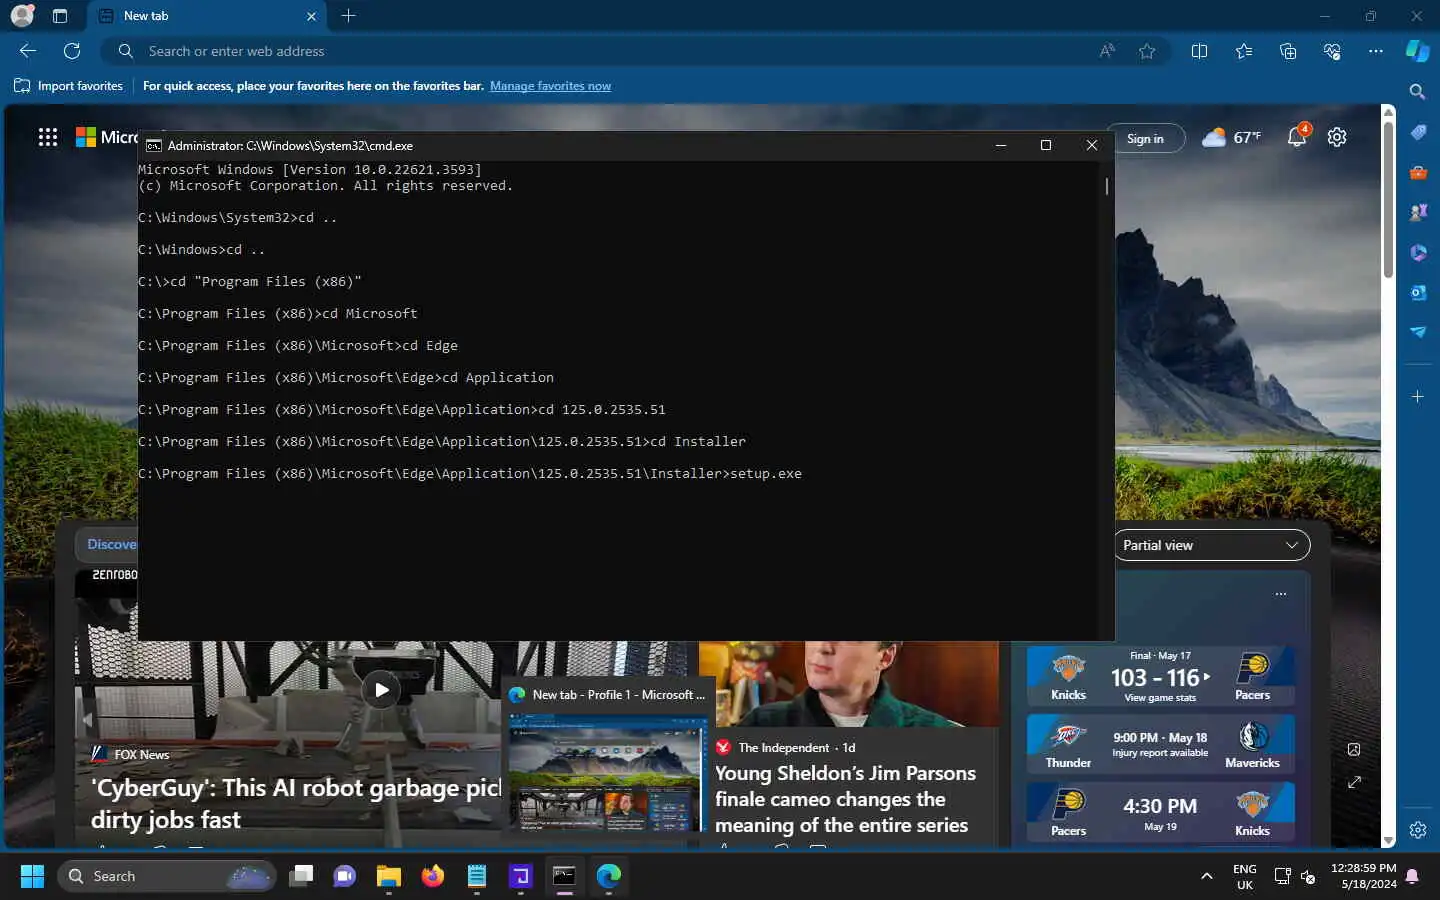Show hidden icons in the system tray
Screen dimensions: 1440x900
1207,876
